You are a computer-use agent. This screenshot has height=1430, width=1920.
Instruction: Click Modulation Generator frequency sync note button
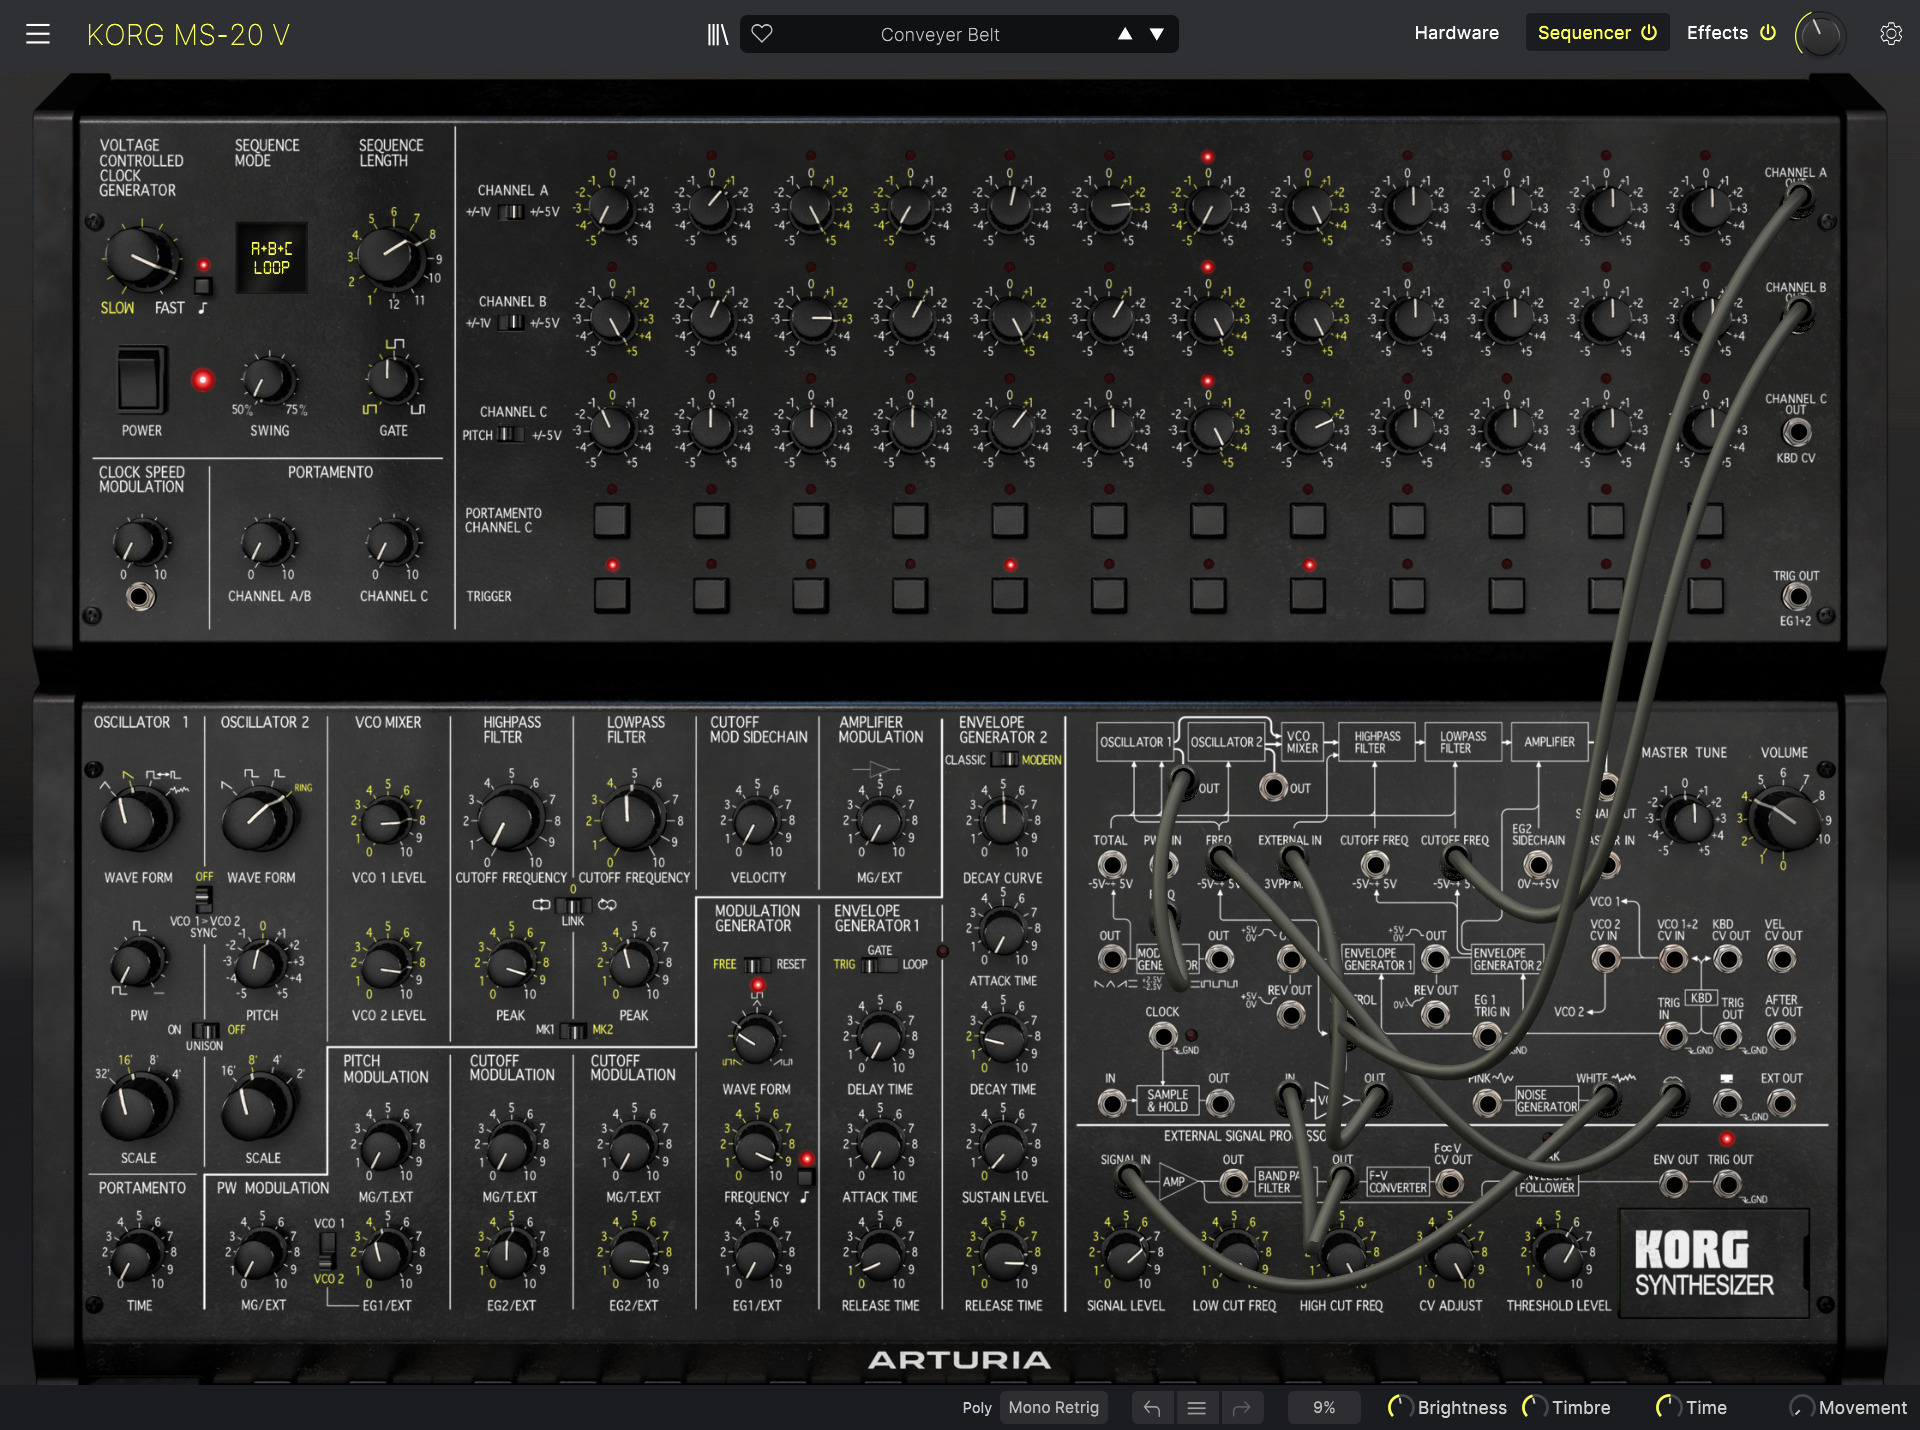point(807,1177)
